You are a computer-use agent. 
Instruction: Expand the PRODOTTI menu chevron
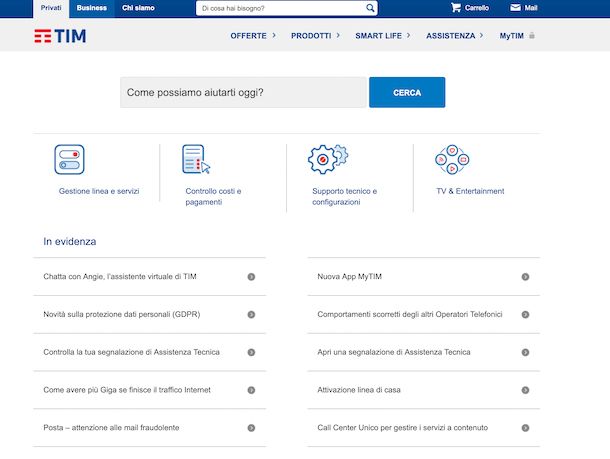click(338, 35)
